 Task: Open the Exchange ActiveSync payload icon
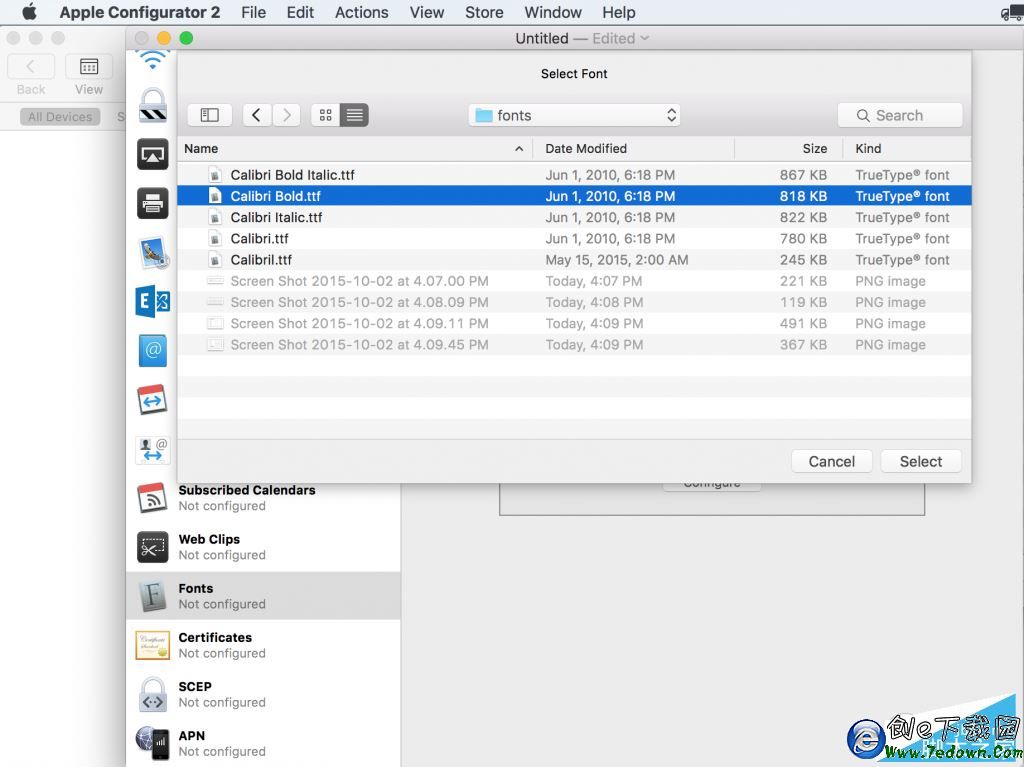[153, 301]
